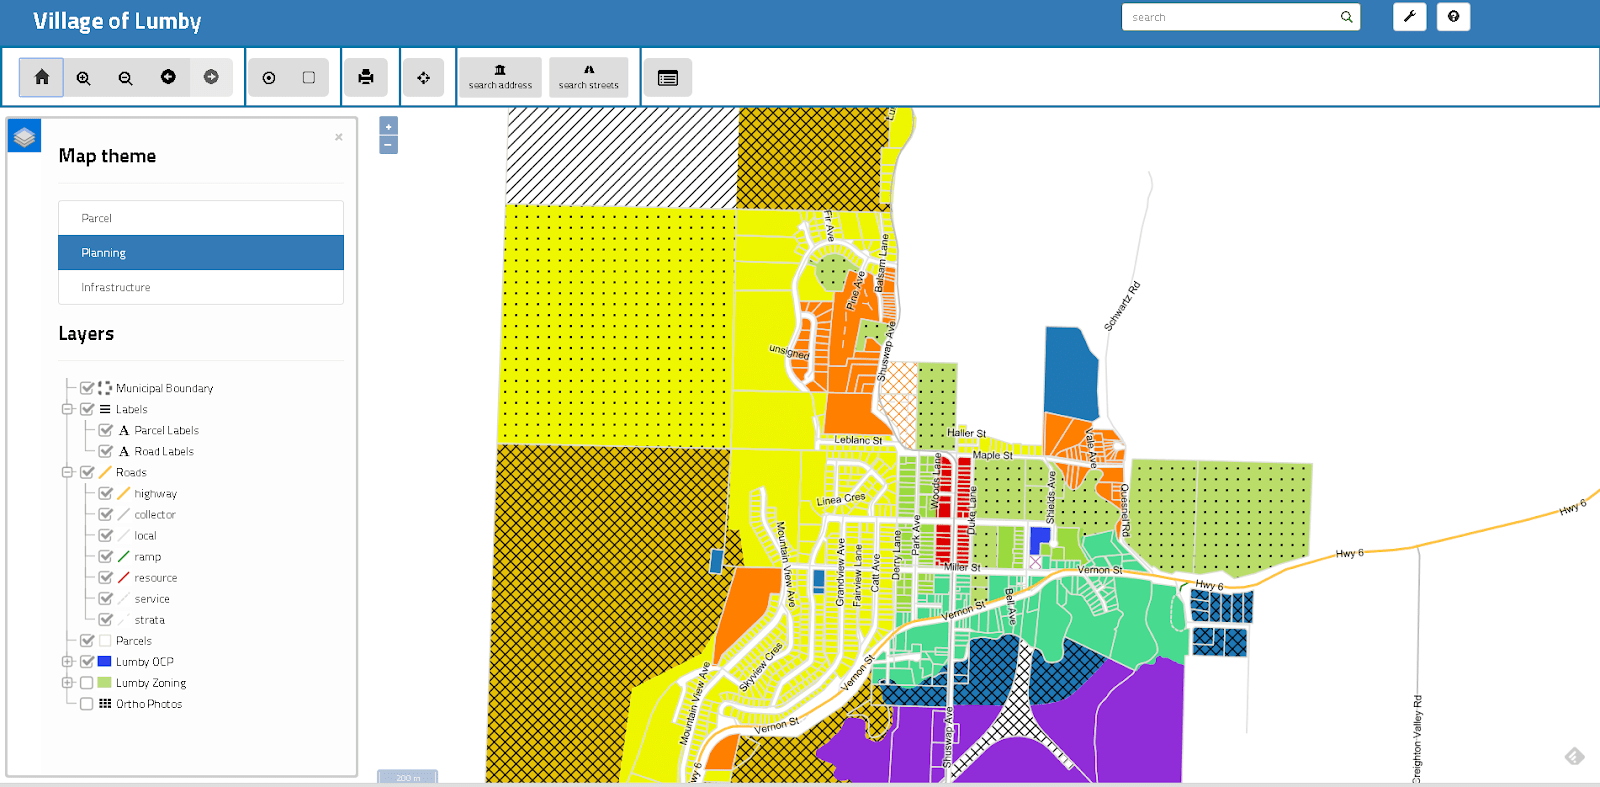Toggle the layers panel stack icon
Viewport: 1600px width, 787px height.
pyautogui.click(x=24, y=136)
